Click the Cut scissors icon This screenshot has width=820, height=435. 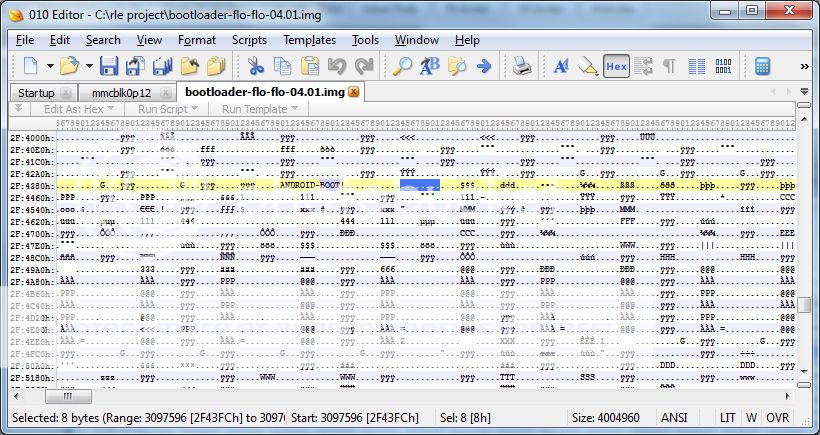point(255,67)
